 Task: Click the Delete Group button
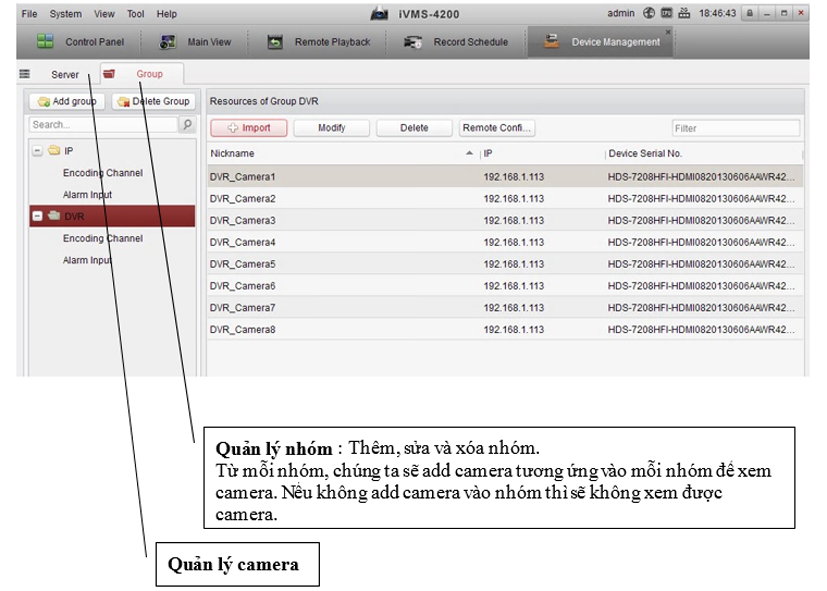tap(153, 101)
